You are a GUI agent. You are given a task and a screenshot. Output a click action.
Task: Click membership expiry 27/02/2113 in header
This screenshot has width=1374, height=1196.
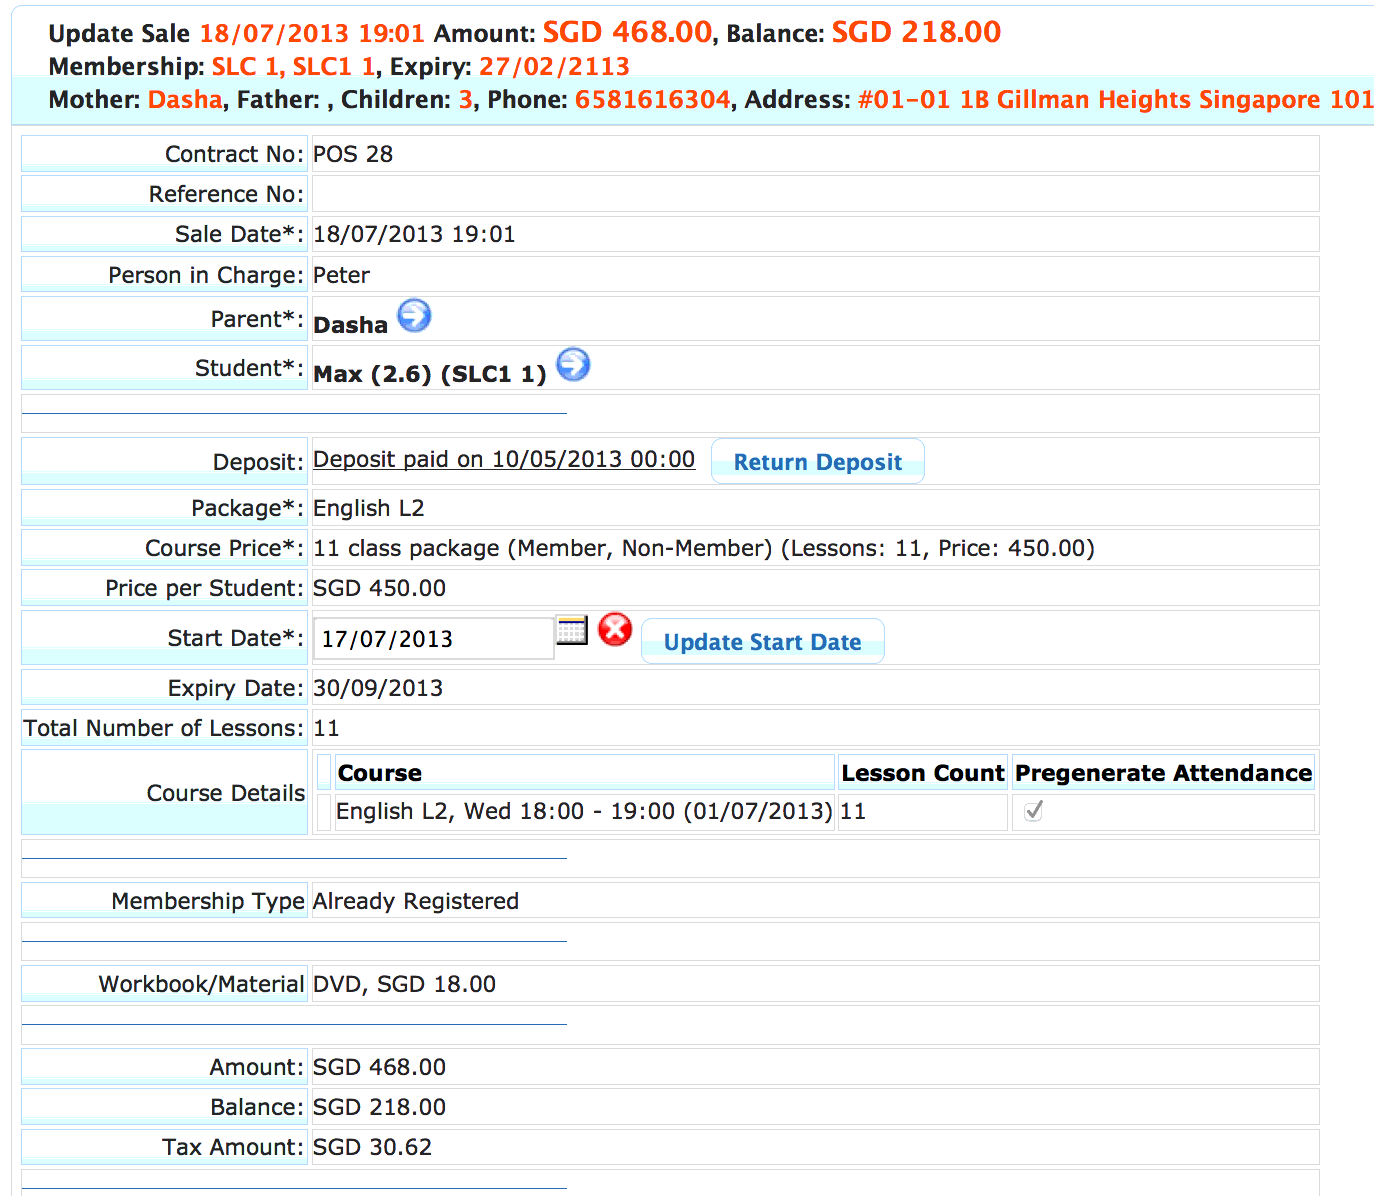[555, 67]
